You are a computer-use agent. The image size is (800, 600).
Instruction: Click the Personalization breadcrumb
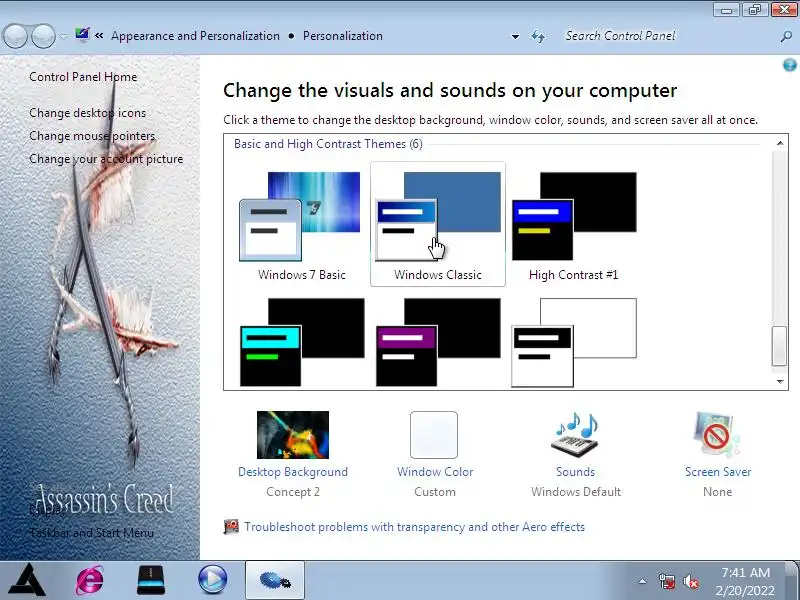(343, 36)
